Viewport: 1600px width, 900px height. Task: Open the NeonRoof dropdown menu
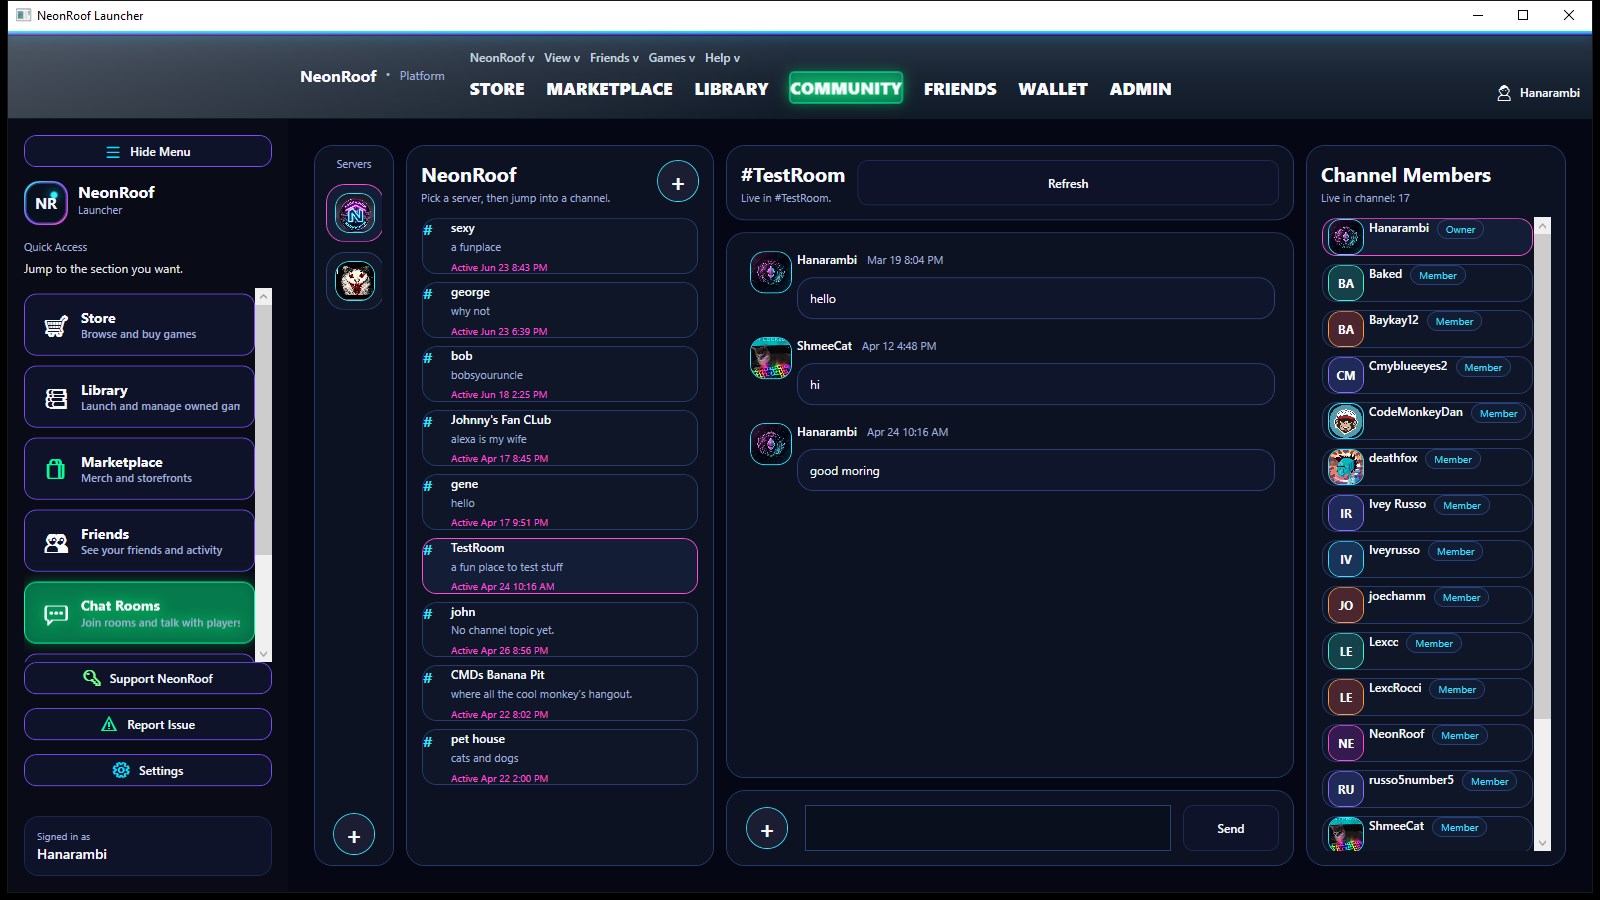(502, 58)
